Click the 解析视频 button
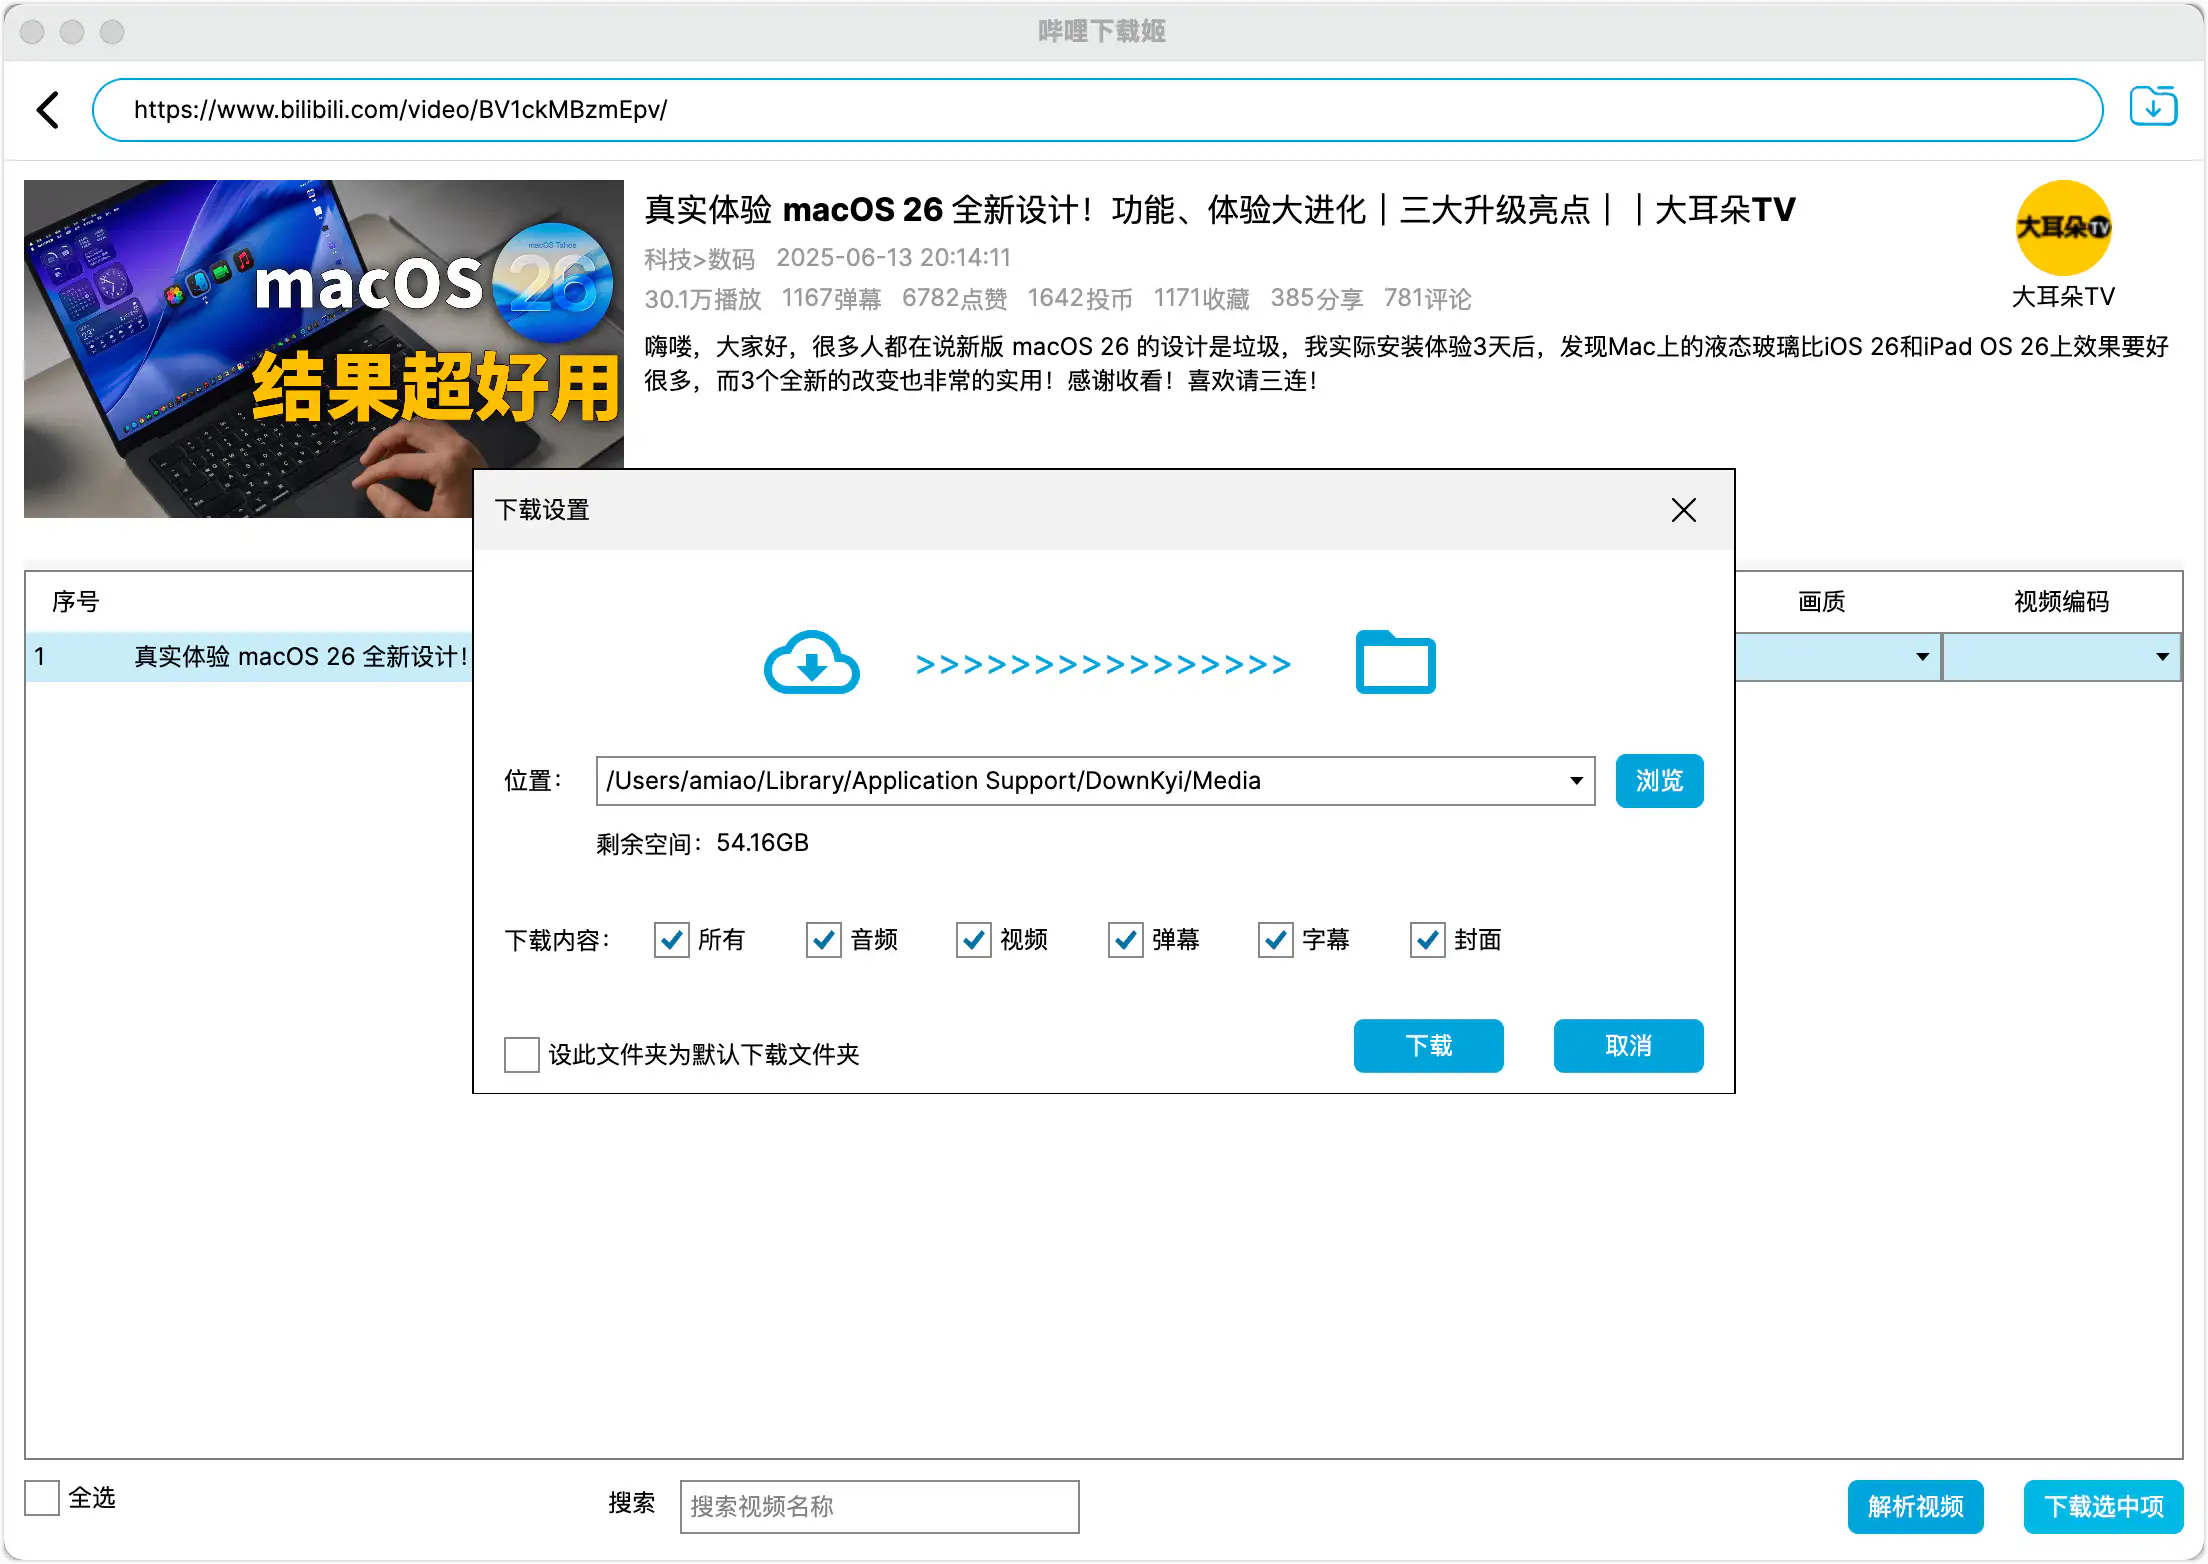This screenshot has height=1564, width=2208. [1916, 1507]
